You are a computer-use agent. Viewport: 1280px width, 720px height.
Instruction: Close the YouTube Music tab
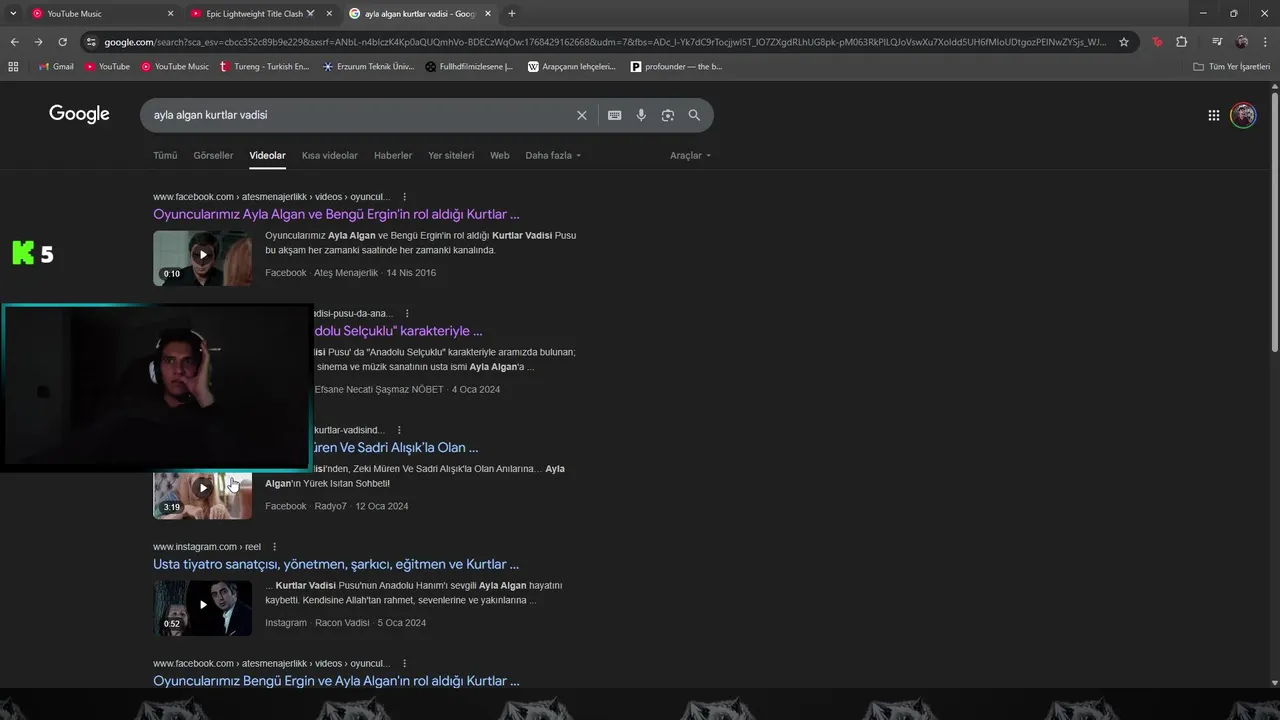tap(170, 14)
